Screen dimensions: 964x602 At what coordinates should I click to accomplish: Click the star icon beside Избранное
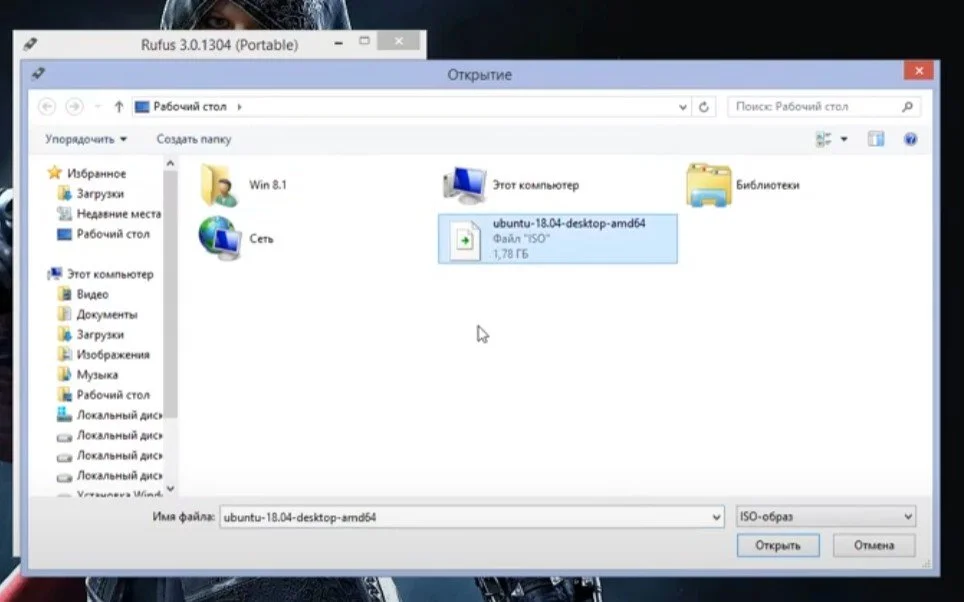tap(55, 173)
